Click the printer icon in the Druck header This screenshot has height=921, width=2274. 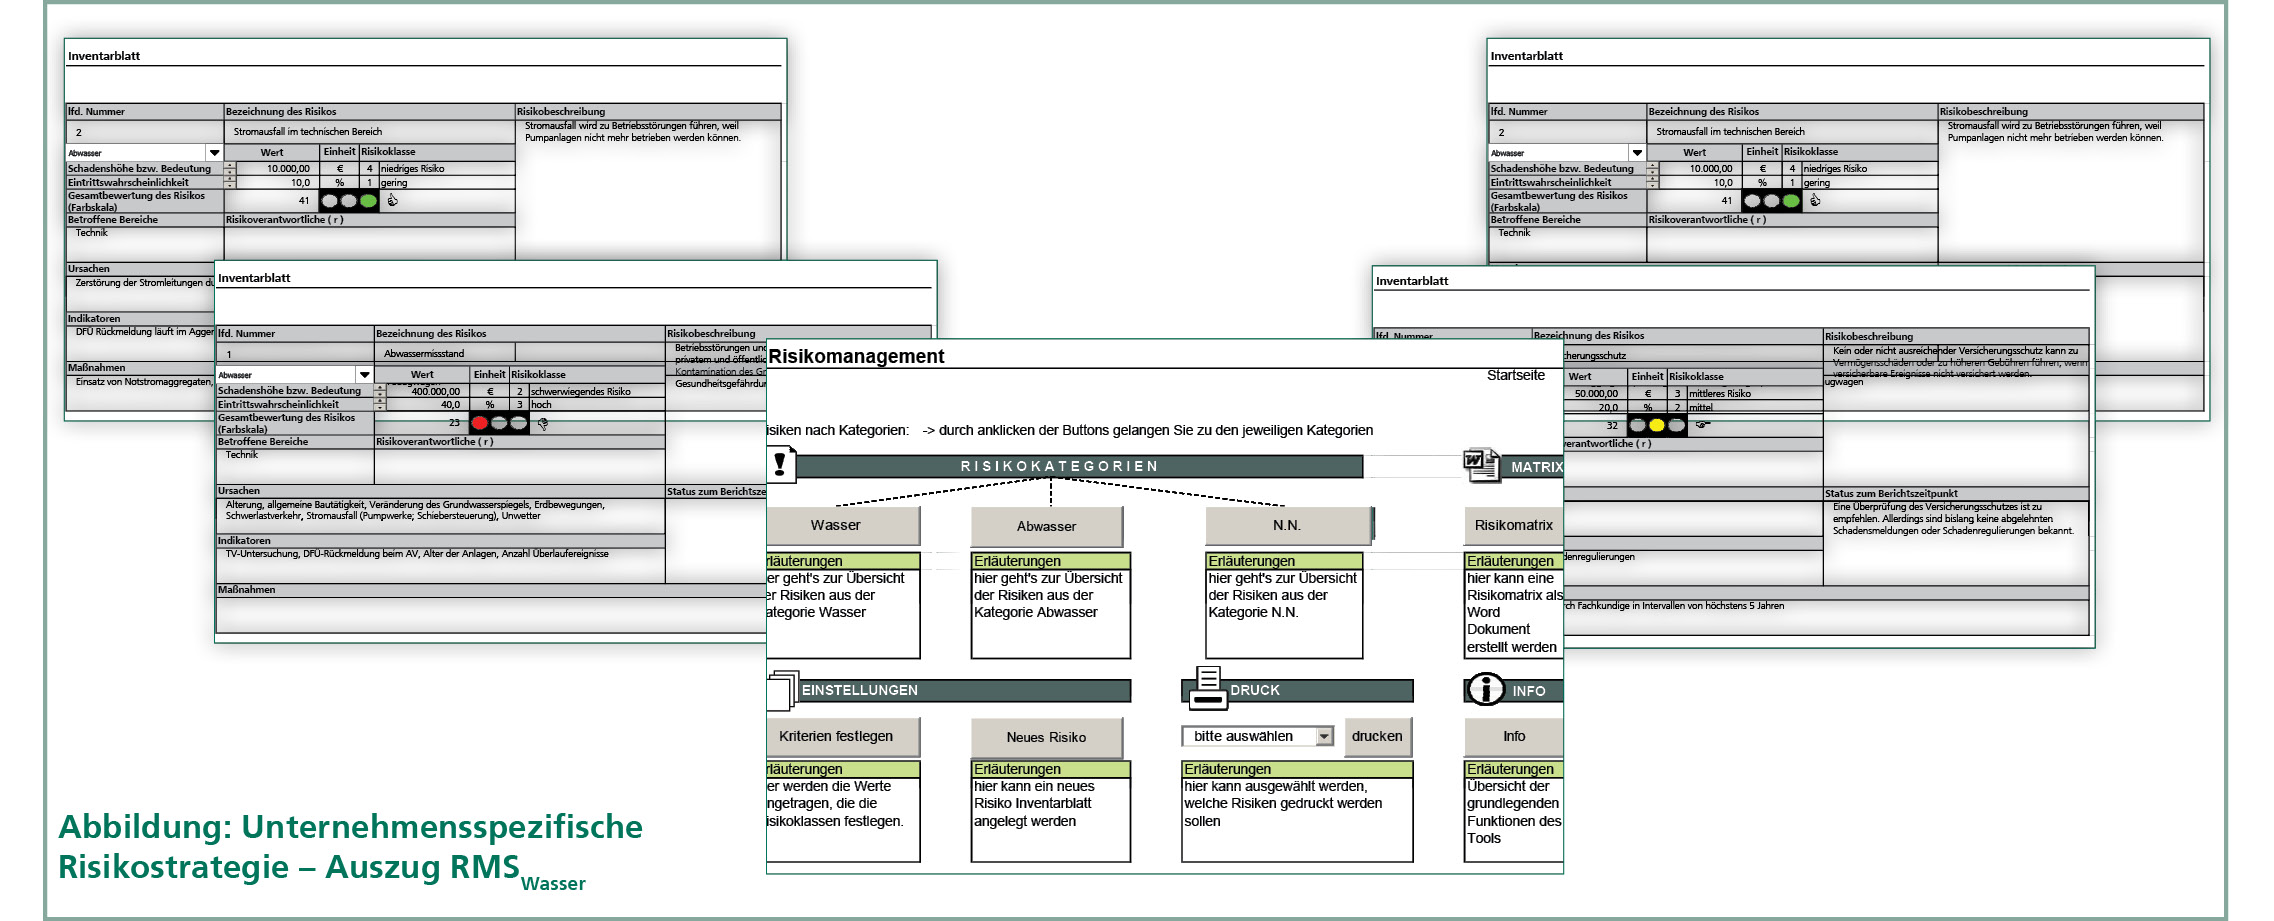(x=1207, y=688)
